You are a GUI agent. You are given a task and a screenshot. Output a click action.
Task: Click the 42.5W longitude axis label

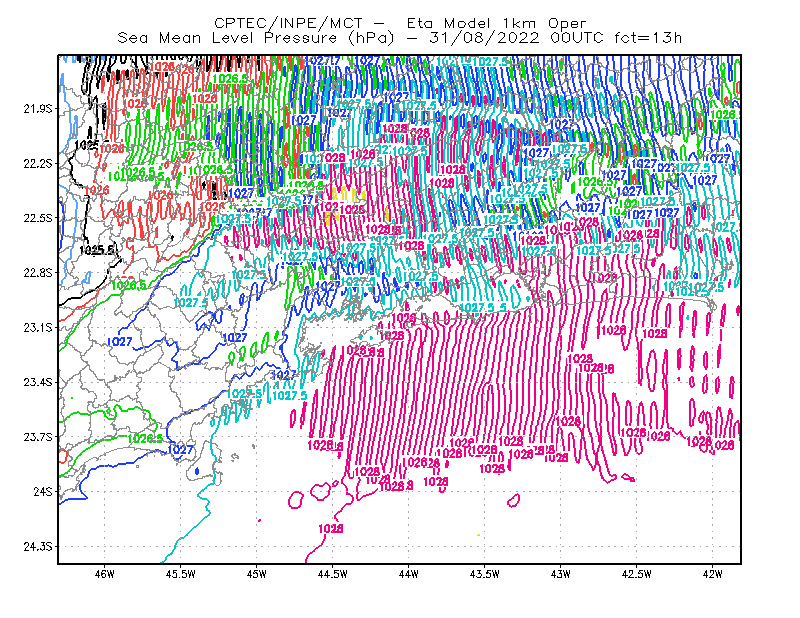(x=637, y=574)
